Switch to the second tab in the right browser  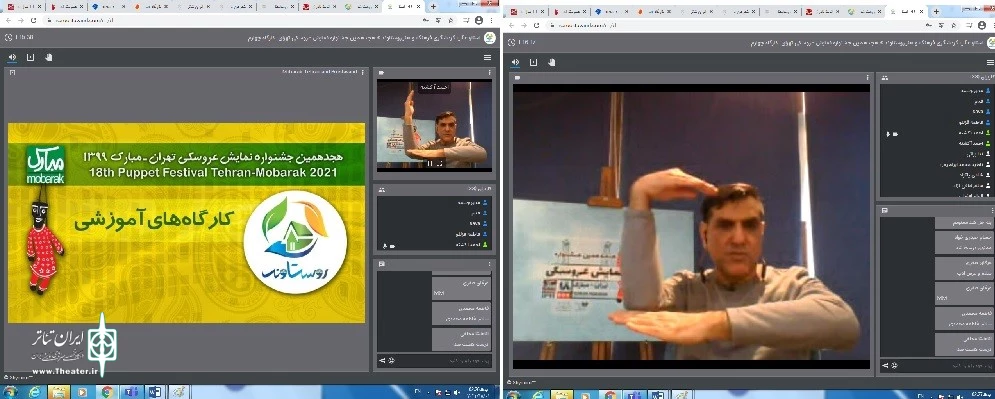coord(570,11)
